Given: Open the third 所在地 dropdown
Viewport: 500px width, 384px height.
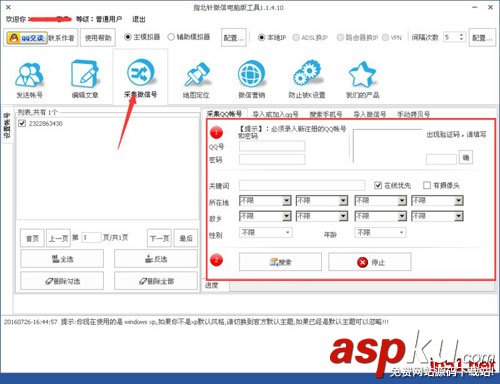Looking at the screenshot, I should pyautogui.click(x=380, y=200).
